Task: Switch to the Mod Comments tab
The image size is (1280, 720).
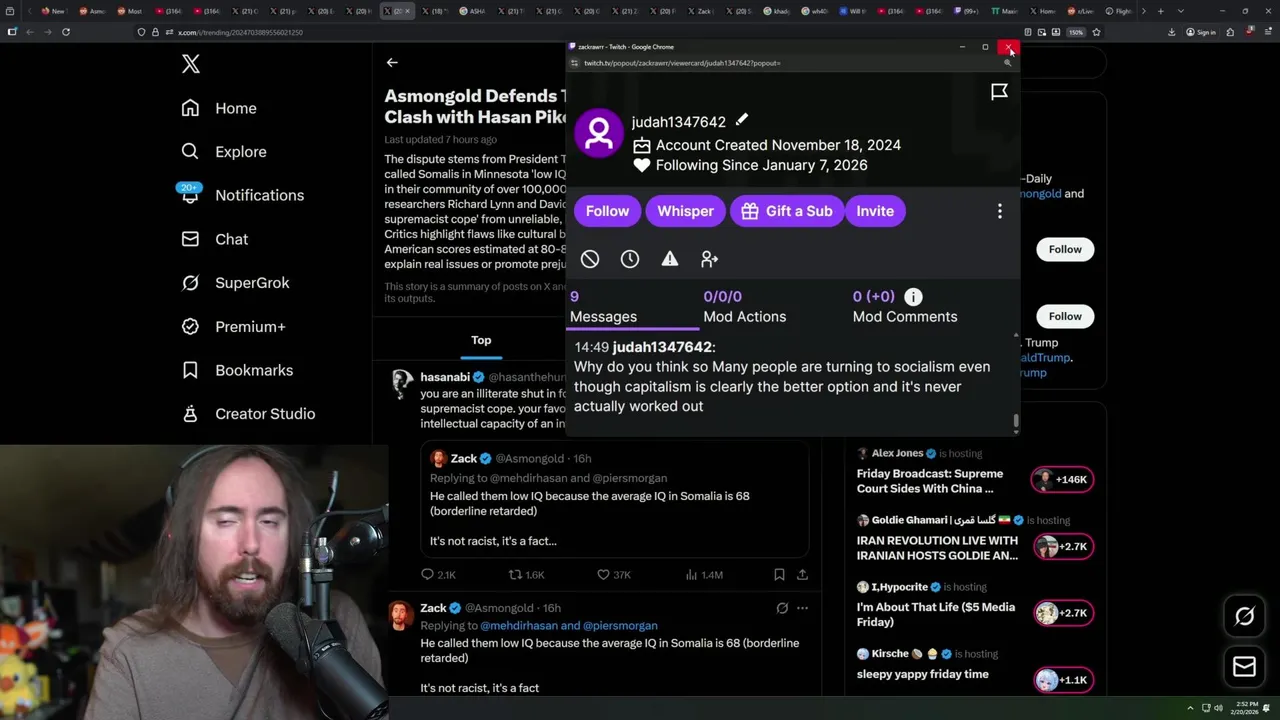Action: click(x=904, y=307)
